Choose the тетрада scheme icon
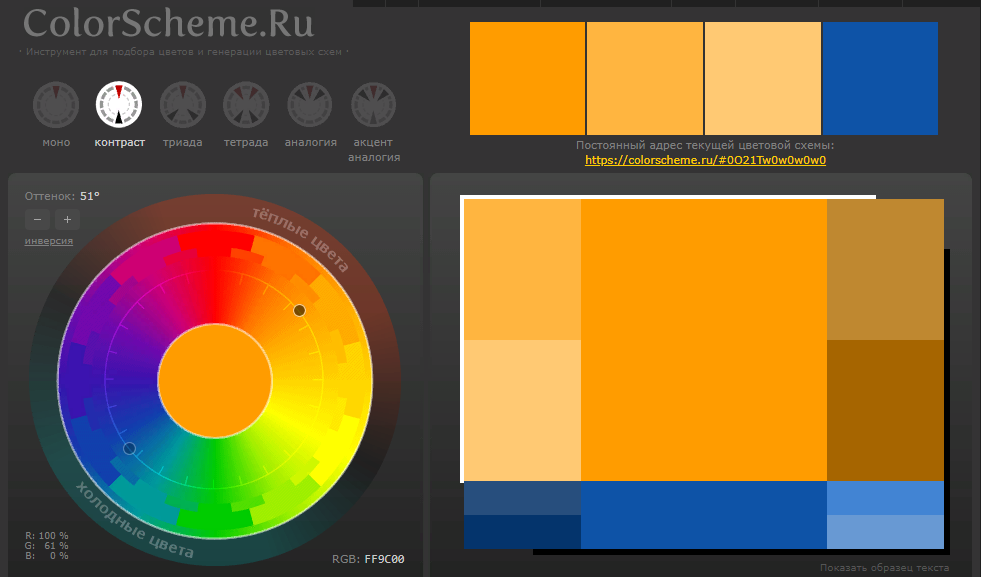 tap(246, 105)
